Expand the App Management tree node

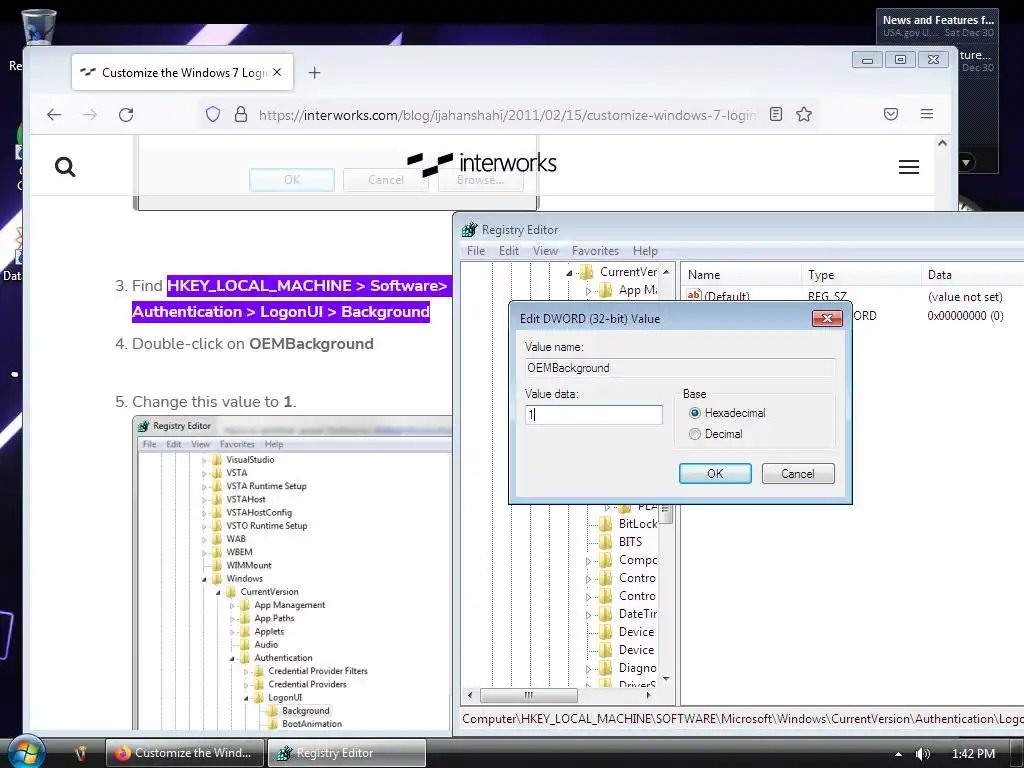pos(588,291)
